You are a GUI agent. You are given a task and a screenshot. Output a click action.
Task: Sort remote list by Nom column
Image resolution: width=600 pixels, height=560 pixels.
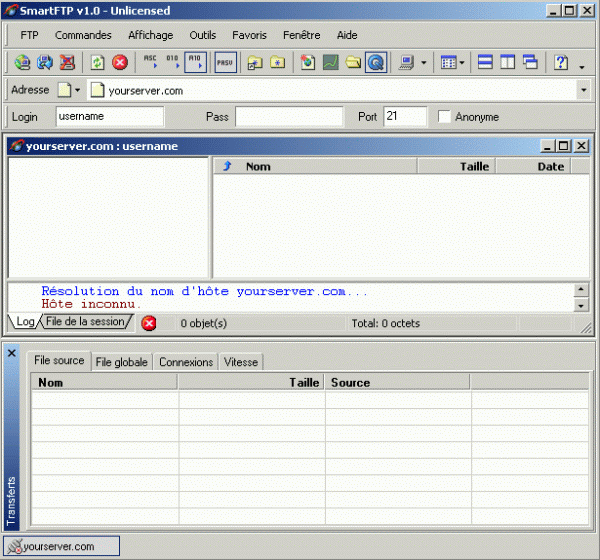pos(315,166)
